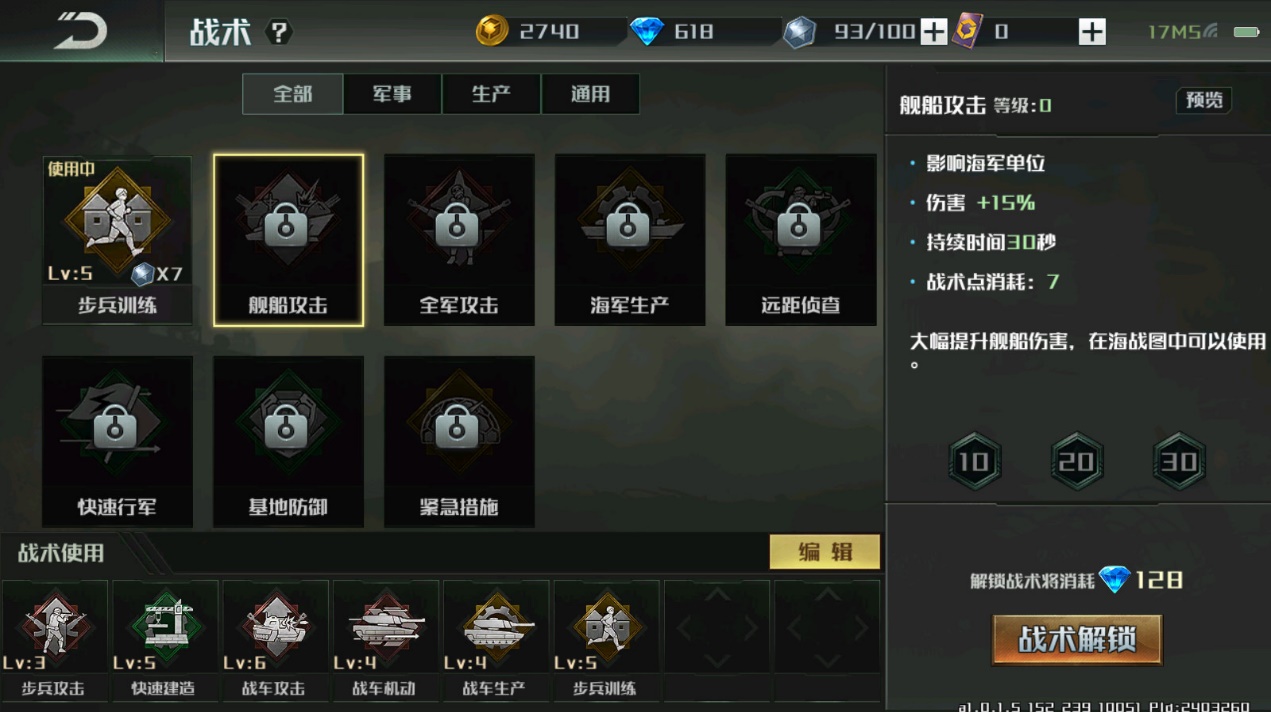Screen dimensions: 1271x712
Task: Click the 战术解锁 unlock button
Action: [1077, 639]
